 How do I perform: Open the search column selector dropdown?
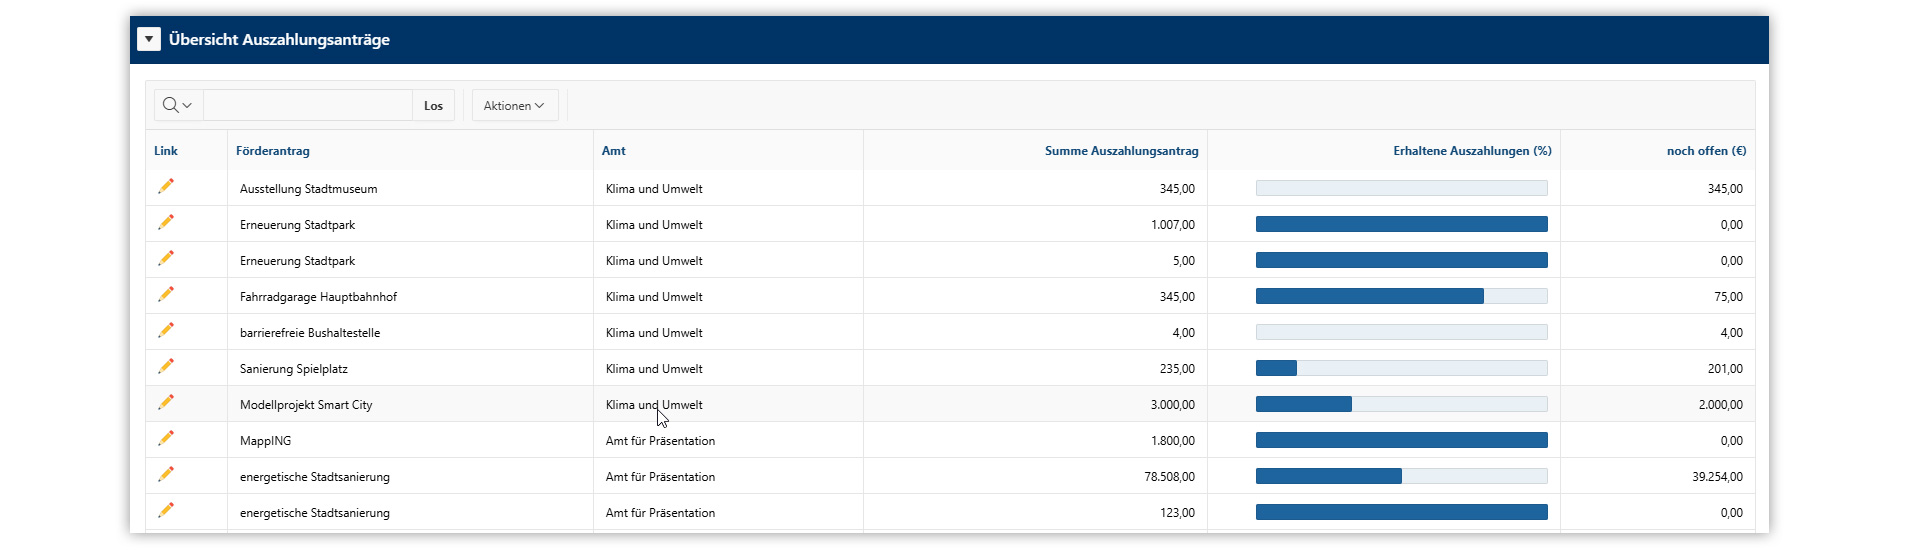tap(178, 105)
